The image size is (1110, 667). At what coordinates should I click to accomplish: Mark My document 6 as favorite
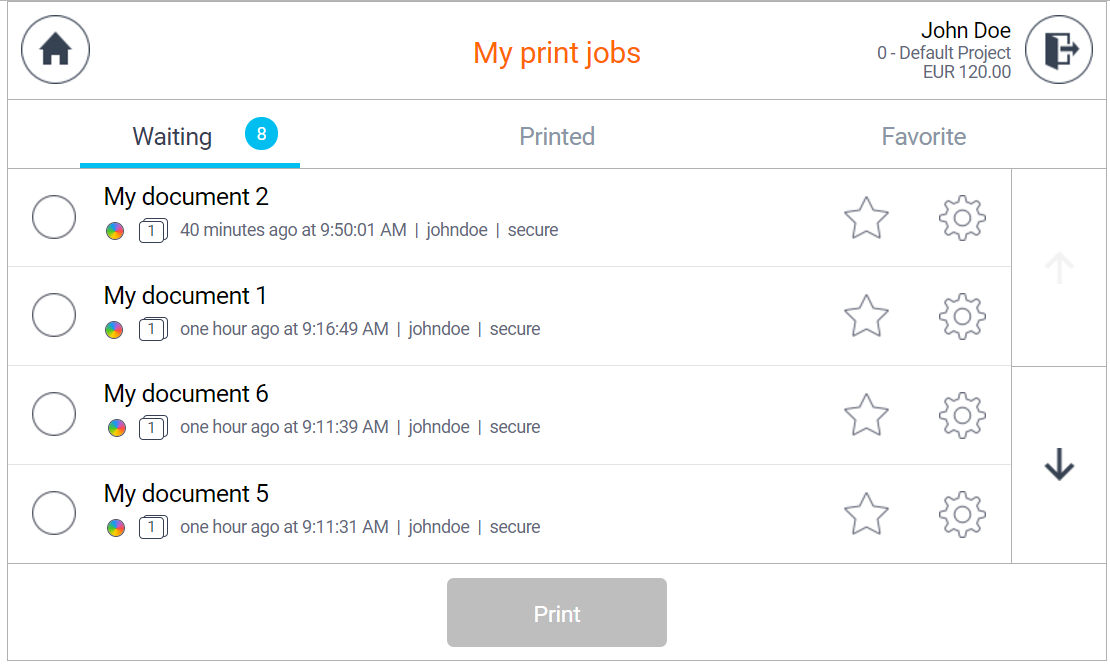[x=866, y=414]
